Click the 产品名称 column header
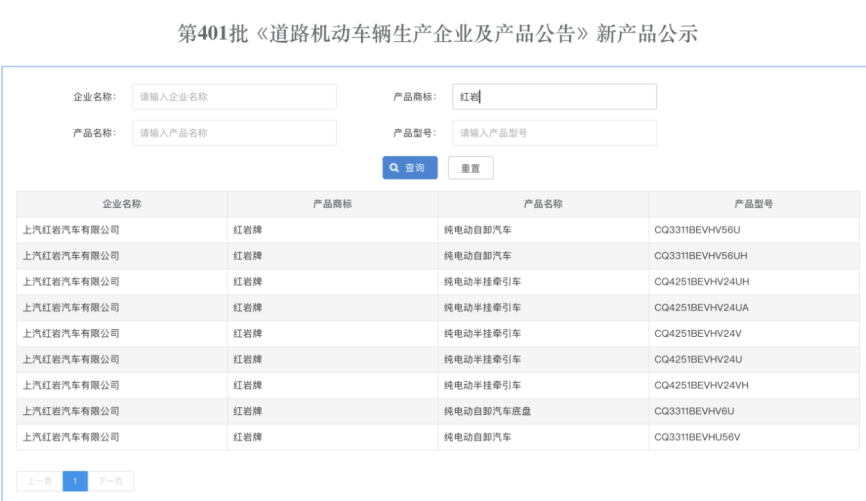This screenshot has width=866, height=501. [x=543, y=204]
